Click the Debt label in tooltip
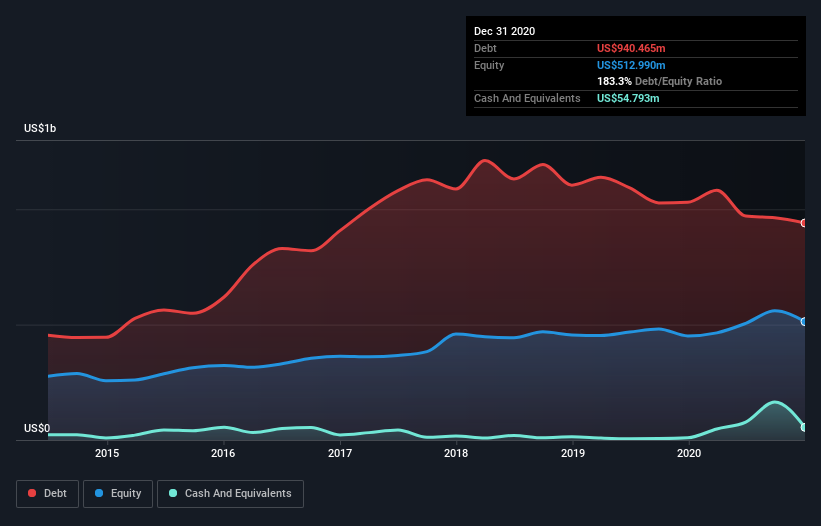821x526 pixels. coord(485,48)
